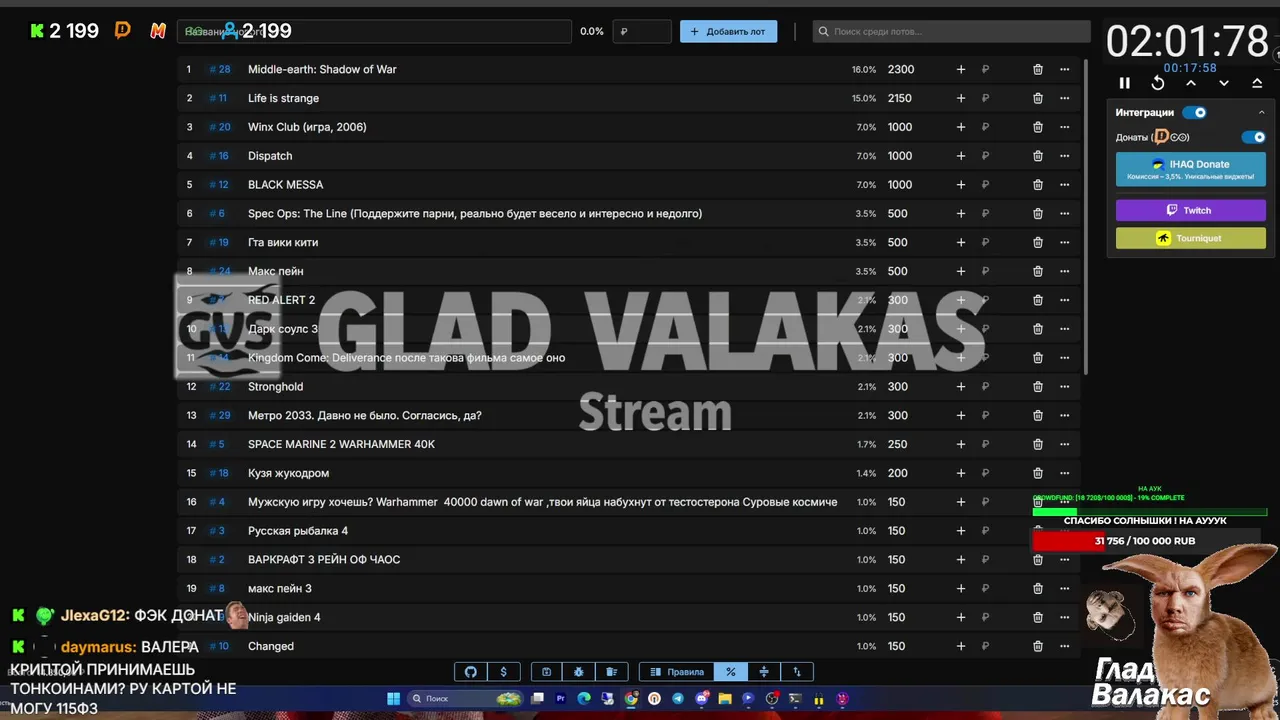1280x720 pixels.
Task: Add amount to Русская рыбалка 4 lot
Action: click(x=961, y=531)
